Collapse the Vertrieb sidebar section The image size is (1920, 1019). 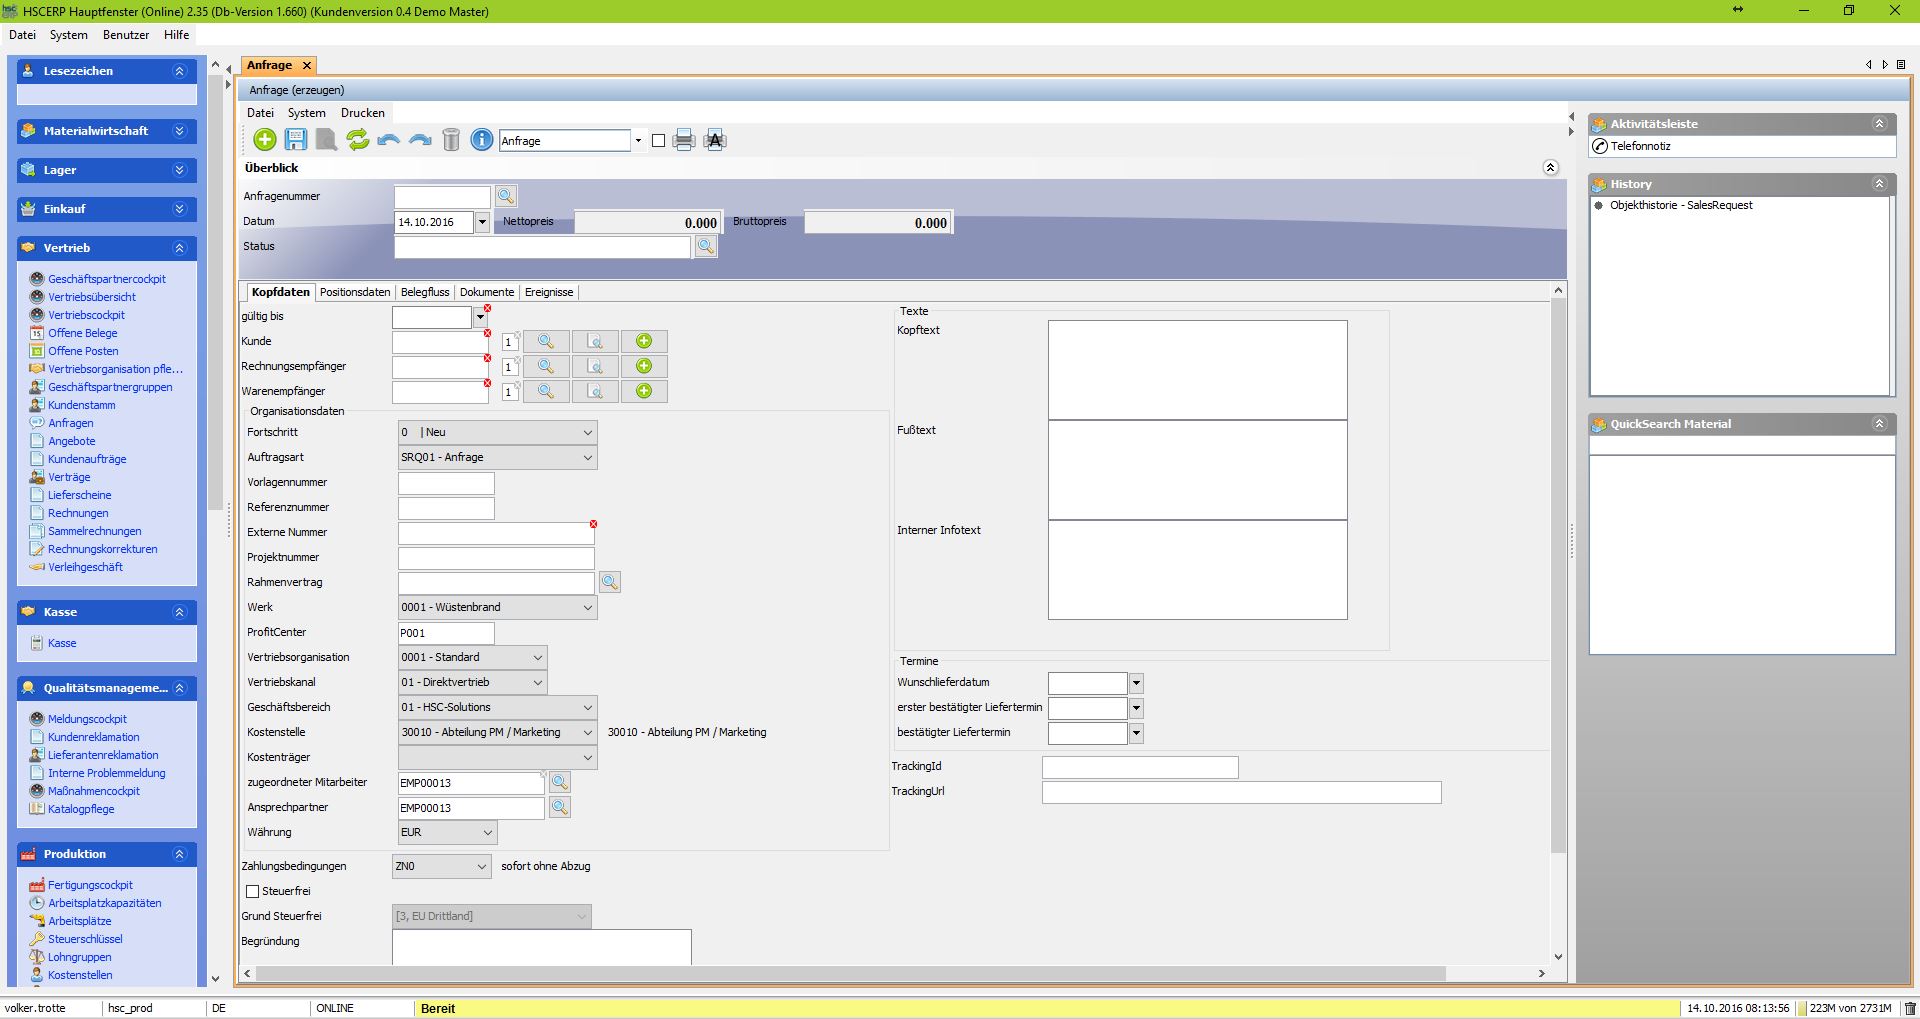point(180,248)
